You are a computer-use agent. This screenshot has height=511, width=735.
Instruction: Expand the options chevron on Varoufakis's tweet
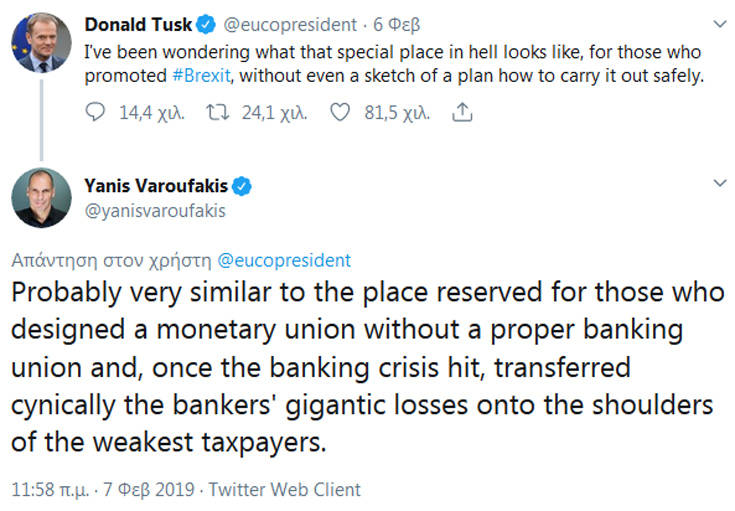[x=719, y=185]
